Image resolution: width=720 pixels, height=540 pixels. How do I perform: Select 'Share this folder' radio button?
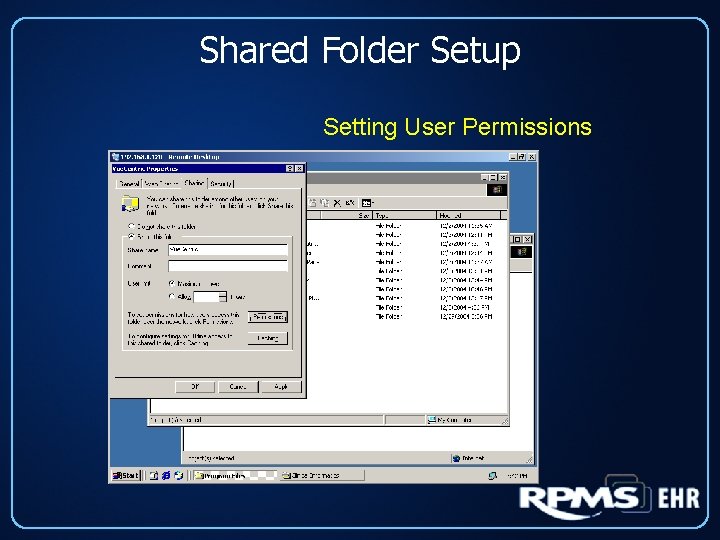pyautogui.click(x=131, y=236)
